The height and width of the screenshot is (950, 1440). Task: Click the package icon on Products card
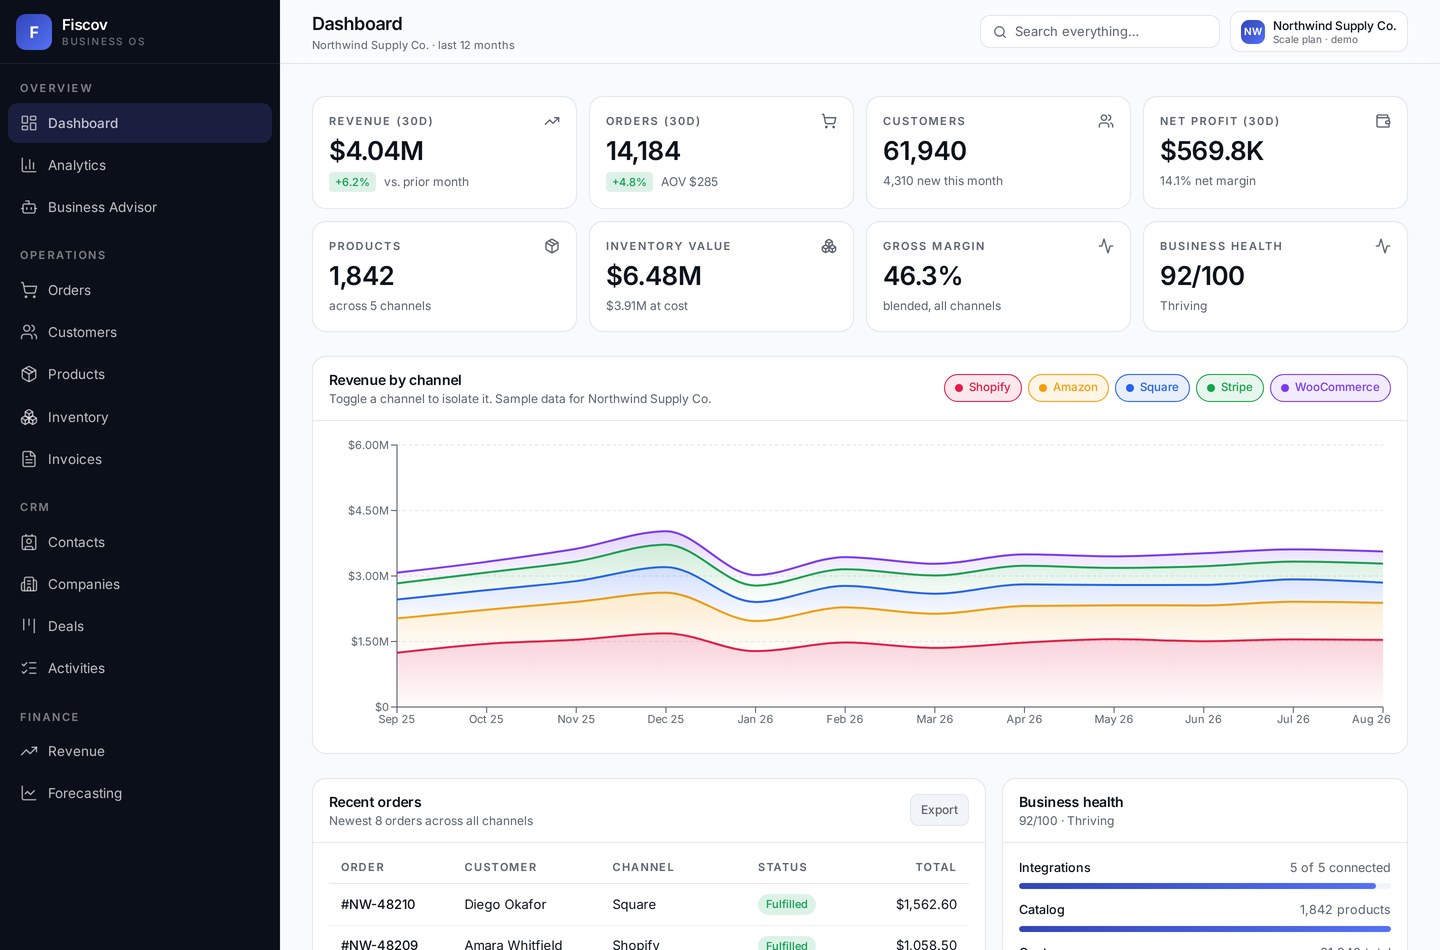pos(552,246)
